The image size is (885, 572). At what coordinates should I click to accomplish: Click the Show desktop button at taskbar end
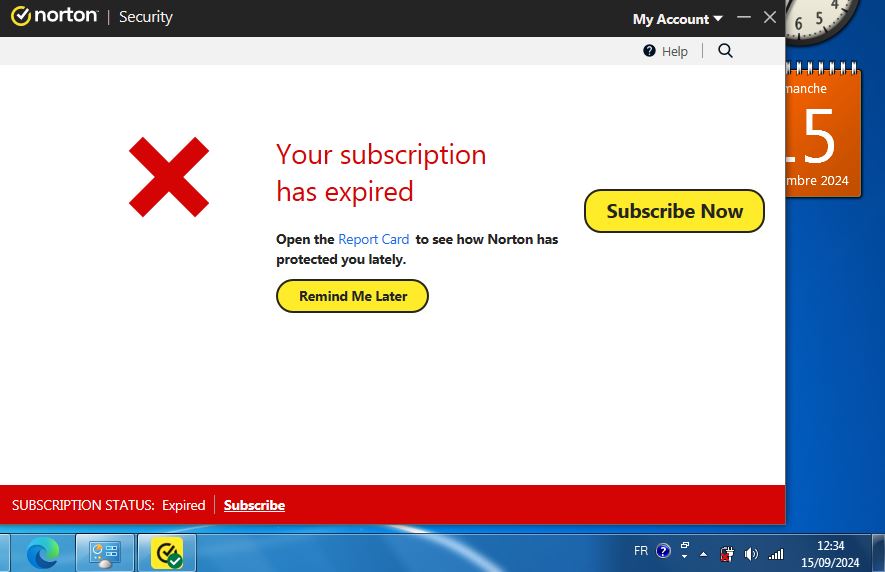(879, 553)
